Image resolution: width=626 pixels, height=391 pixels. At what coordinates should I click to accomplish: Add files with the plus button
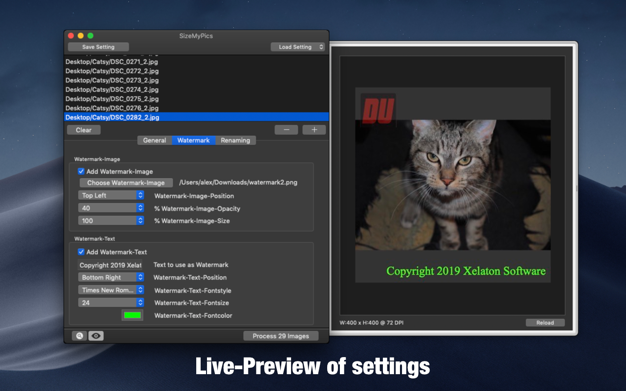click(314, 130)
